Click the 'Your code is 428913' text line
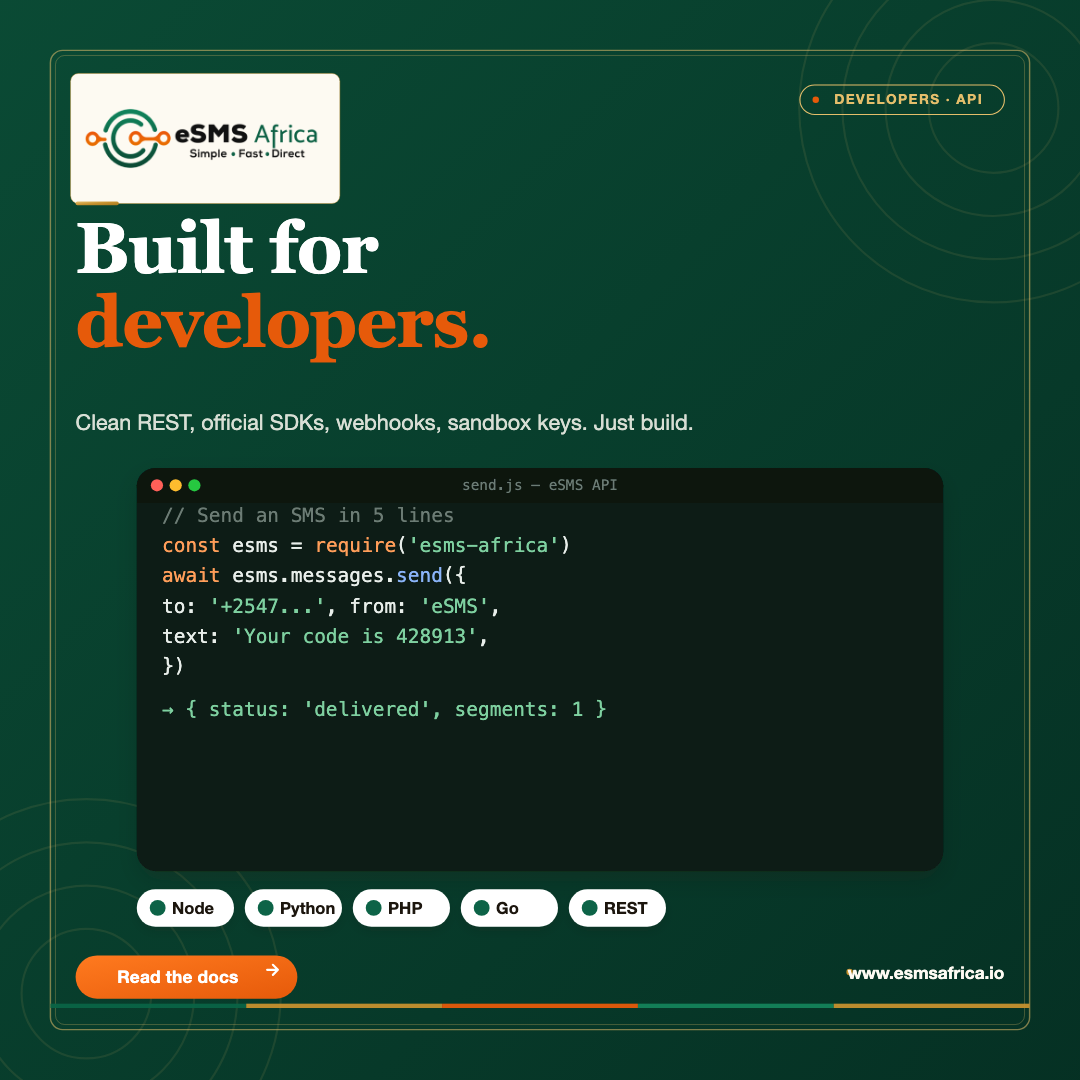 (x=325, y=636)
